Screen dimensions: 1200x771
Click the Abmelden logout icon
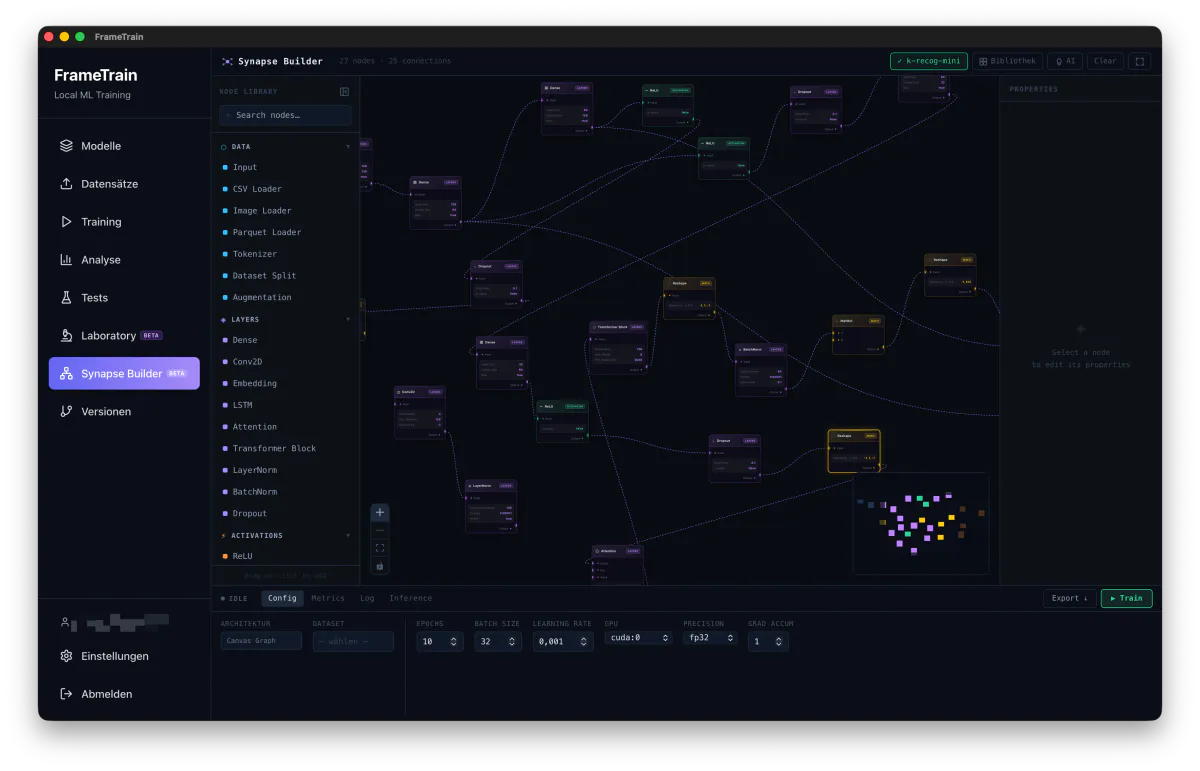tap(66, 694)
